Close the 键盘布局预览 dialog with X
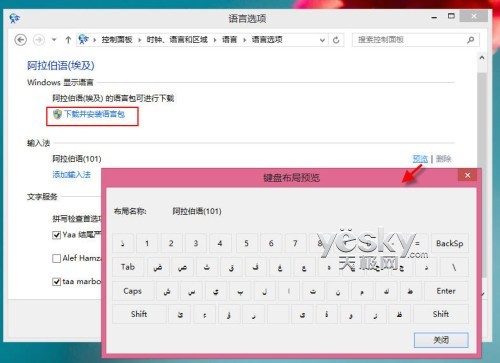 point(467,175)
